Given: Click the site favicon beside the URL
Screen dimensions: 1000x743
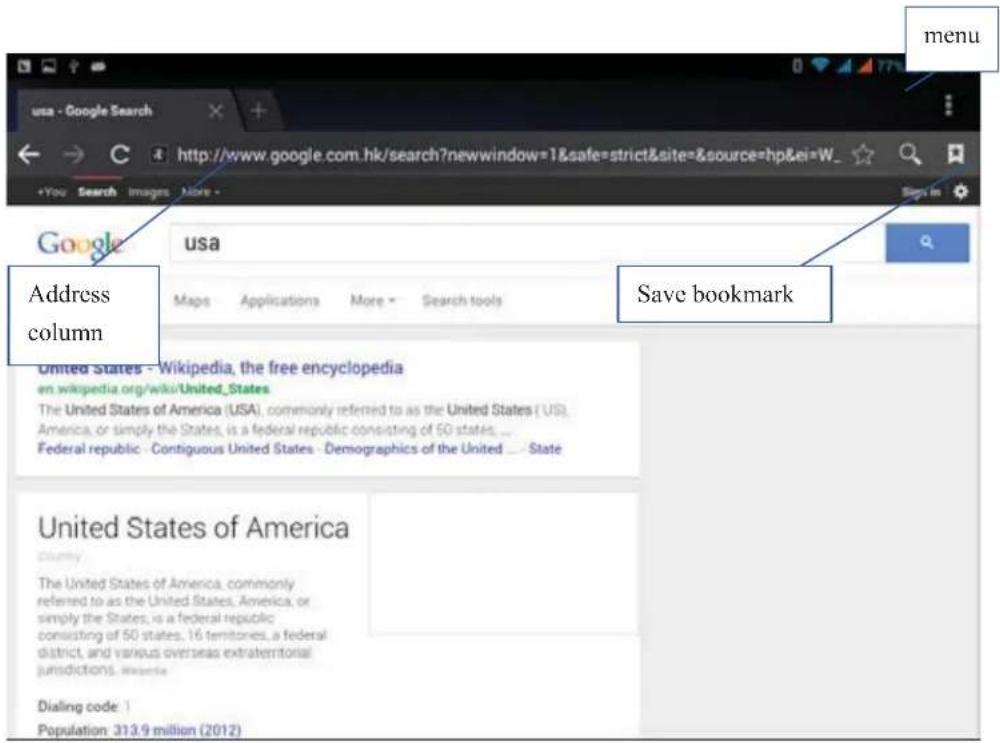Looking at the screenshot, I should tap(158, 154).
